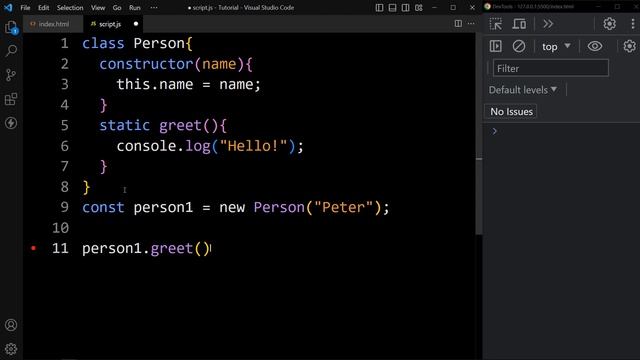Open the lightning bolt view in activity bar
This screenshot has height=360, width=640.
coord(11,123)
